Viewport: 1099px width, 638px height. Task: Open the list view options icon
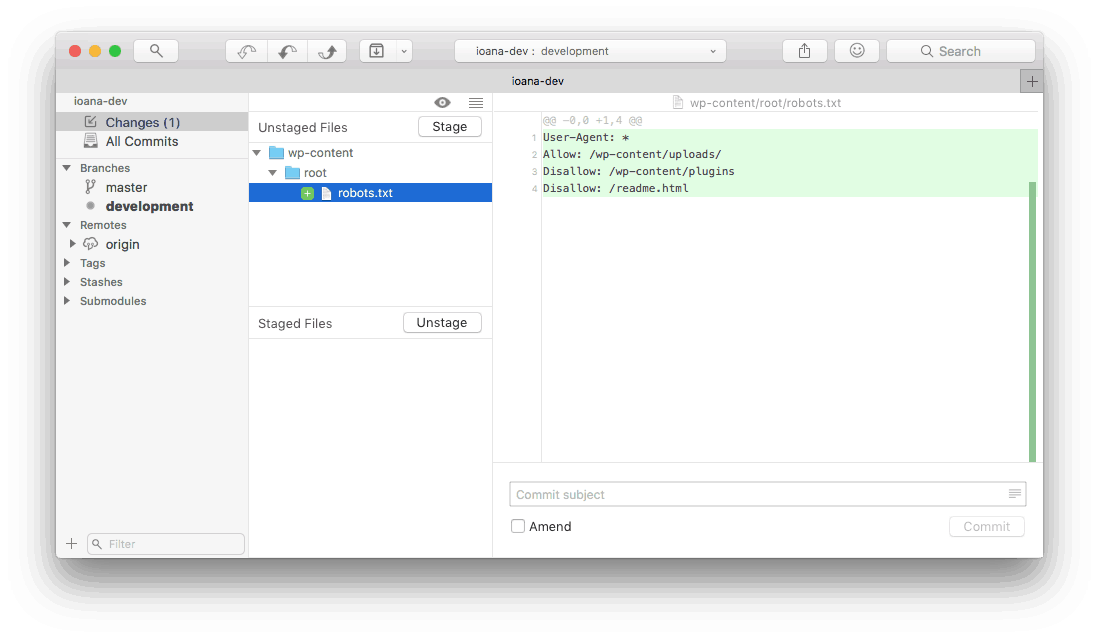point(476,102)
